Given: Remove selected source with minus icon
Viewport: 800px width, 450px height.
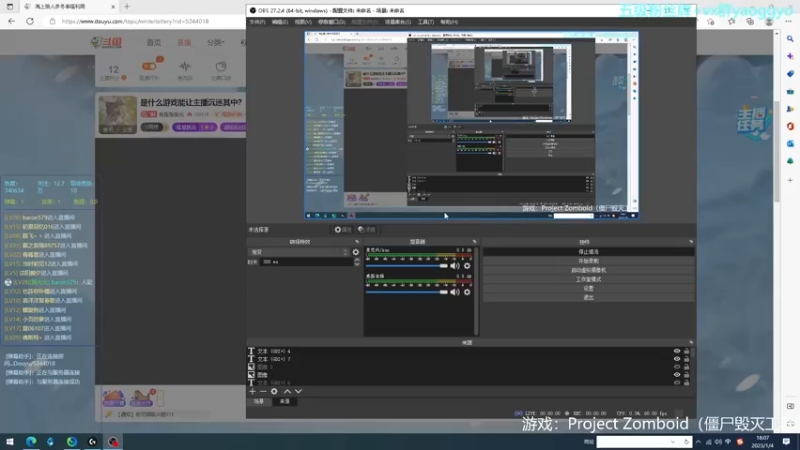Looking at the screenshot, I should [x=263, y=391].
